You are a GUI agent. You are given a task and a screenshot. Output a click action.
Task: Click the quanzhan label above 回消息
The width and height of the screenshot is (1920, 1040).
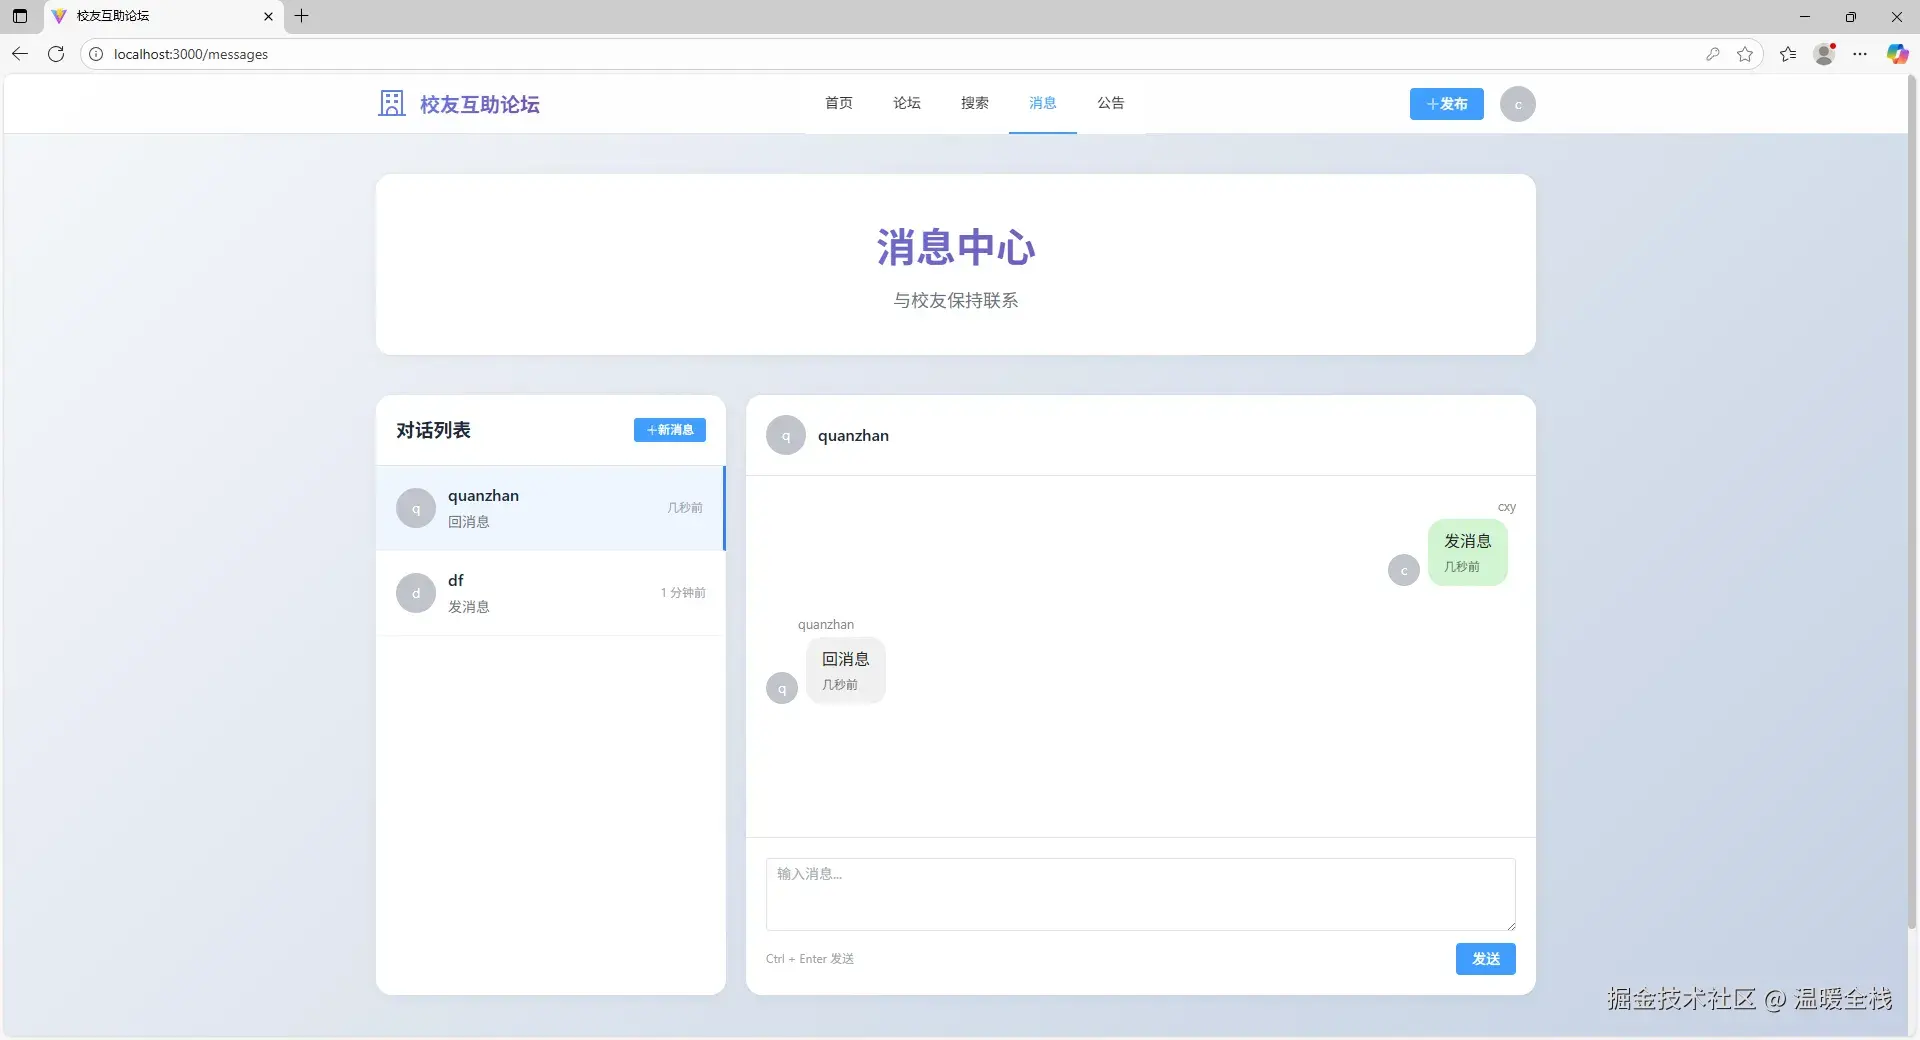point(826,625)
